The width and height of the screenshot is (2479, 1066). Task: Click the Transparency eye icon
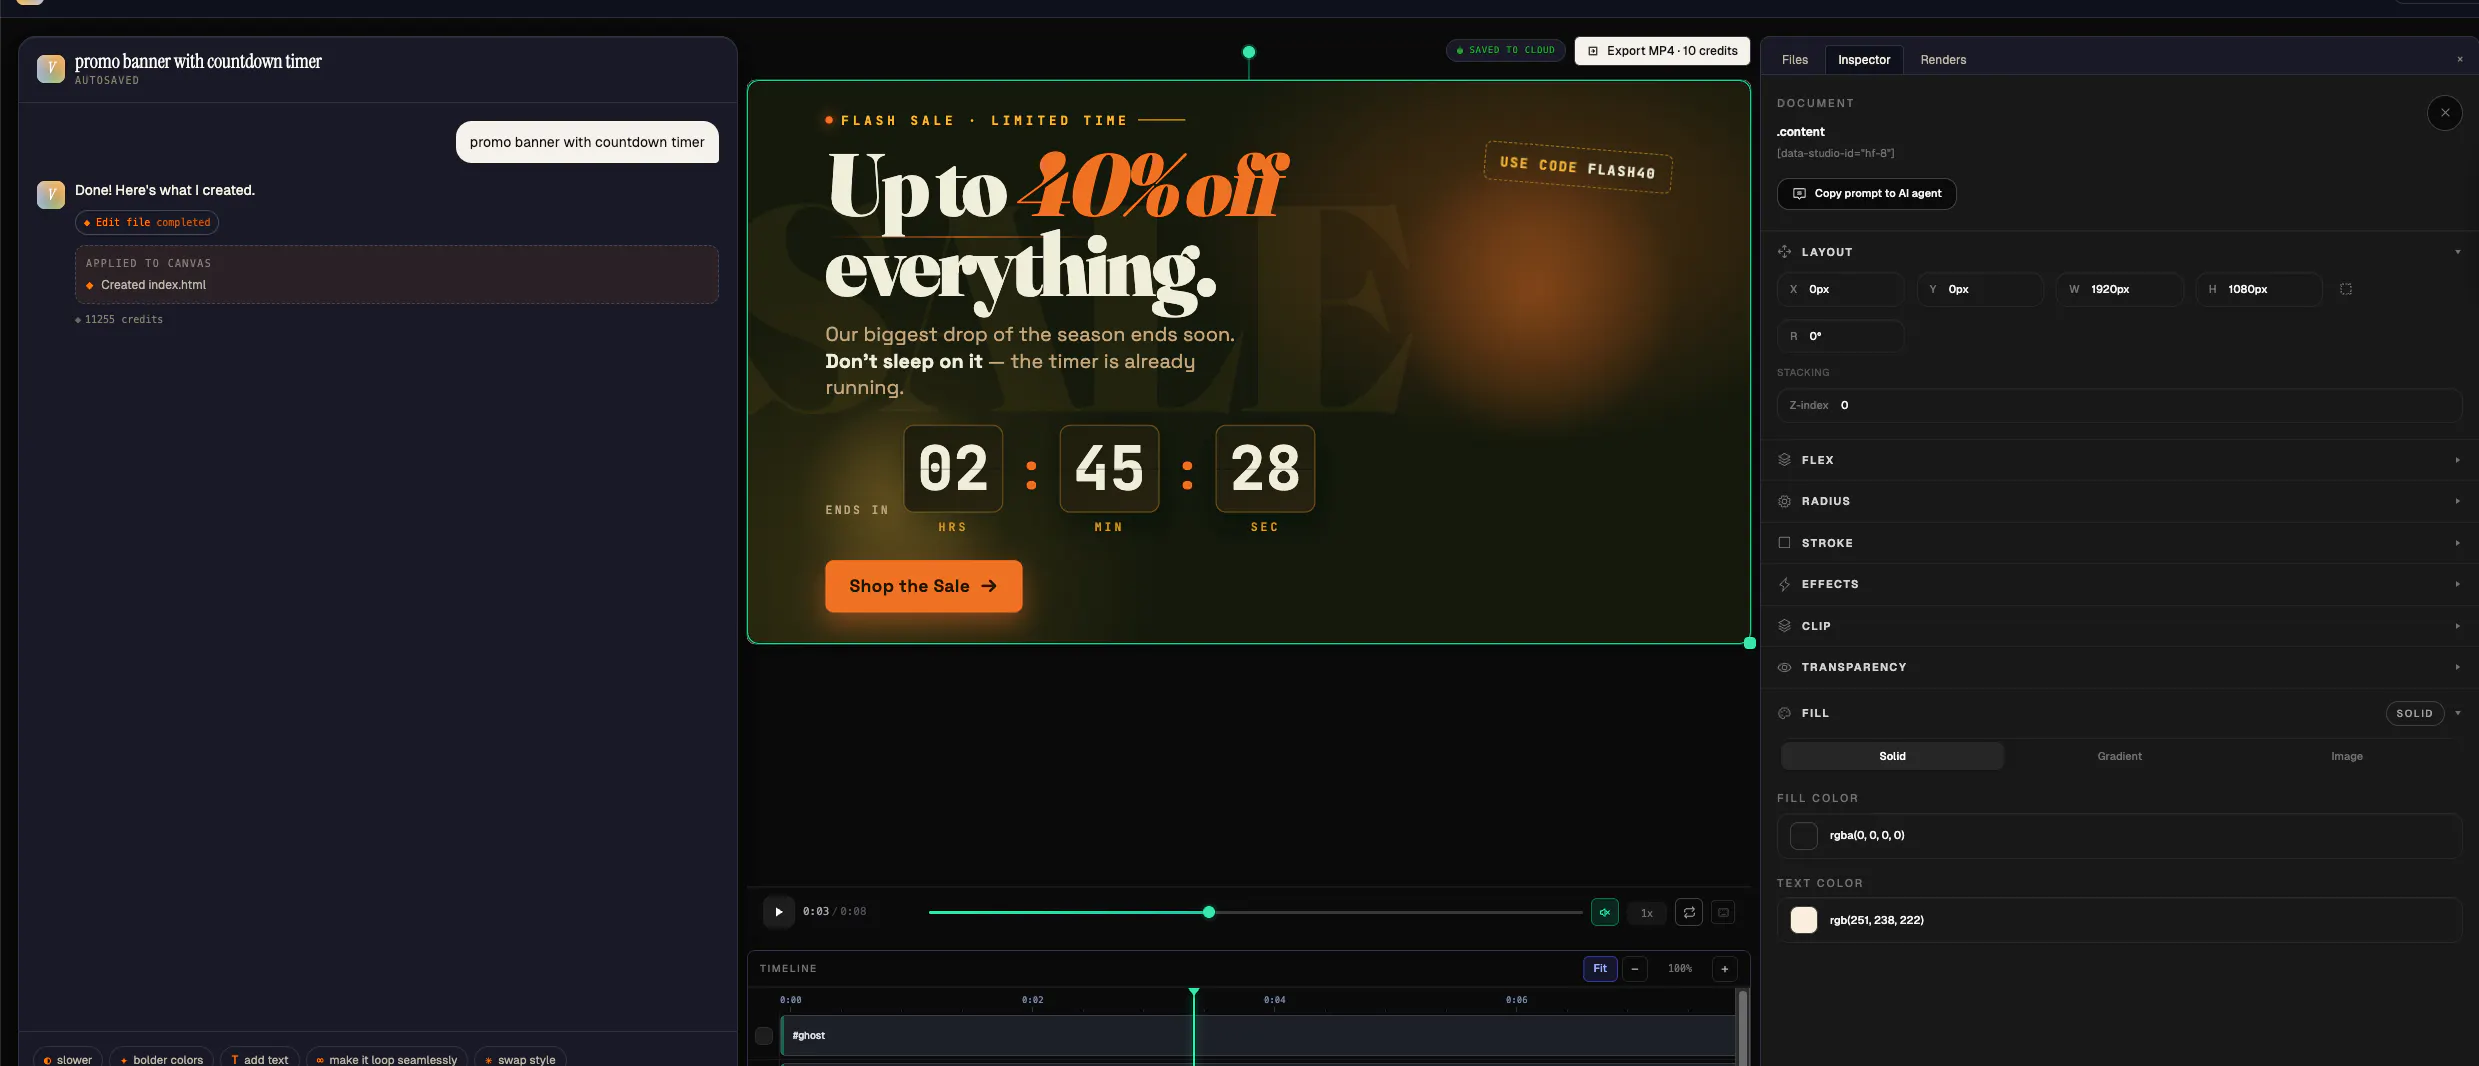(1785, 667)
